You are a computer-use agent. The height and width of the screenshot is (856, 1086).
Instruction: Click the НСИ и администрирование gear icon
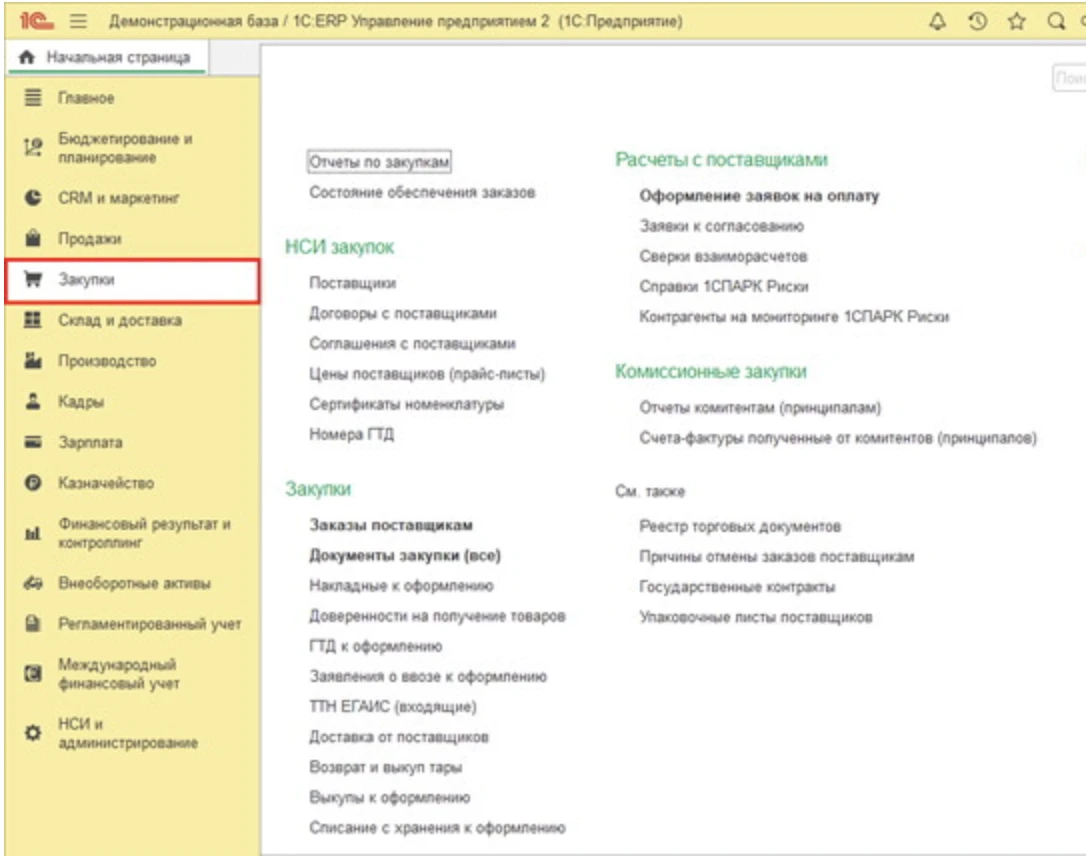pos(31,733)
